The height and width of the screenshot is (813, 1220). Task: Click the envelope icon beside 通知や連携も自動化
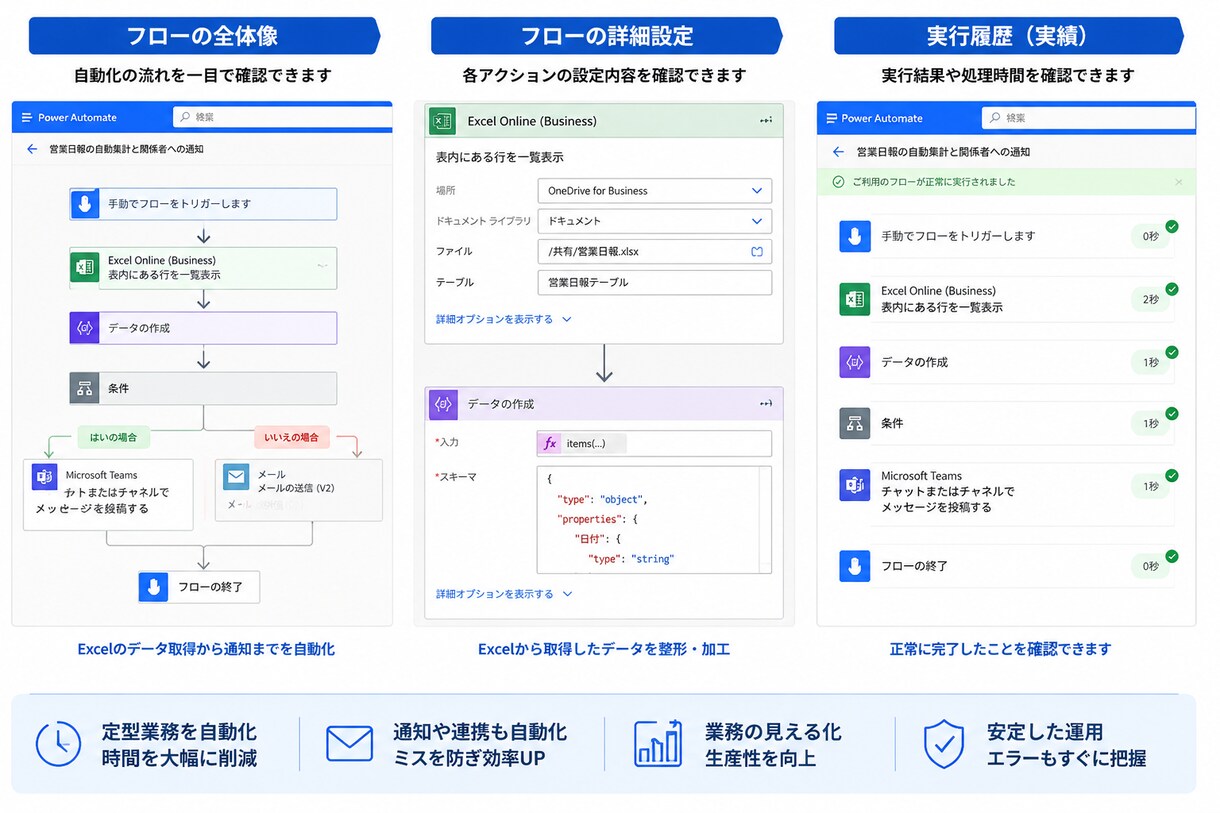[349, 744]
